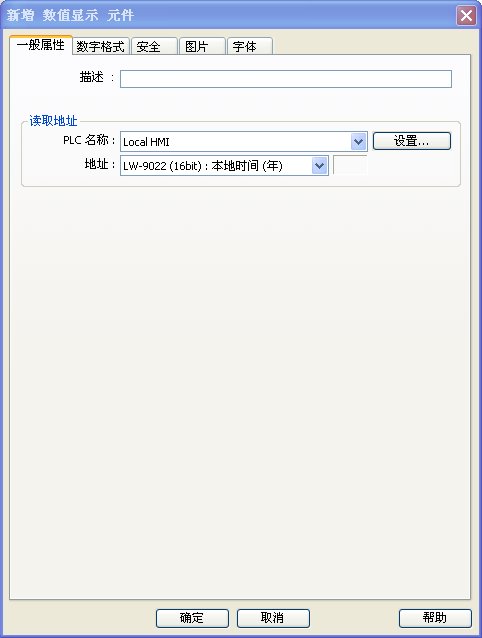Click the PLC 名称 label

(89, 140)
